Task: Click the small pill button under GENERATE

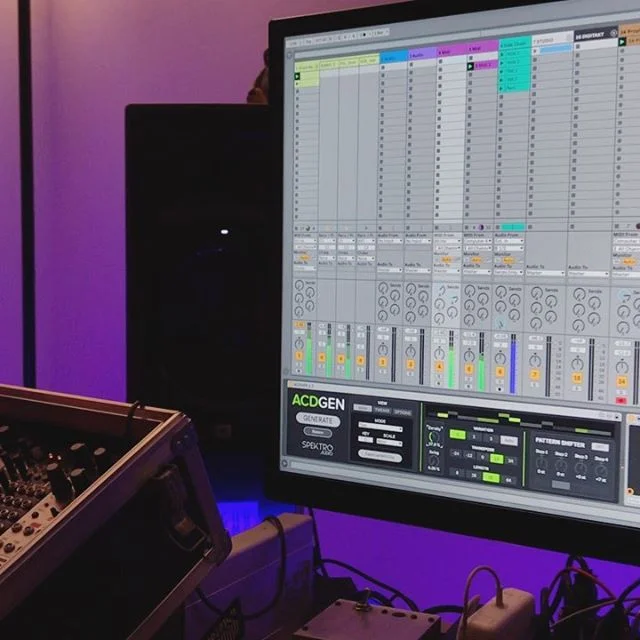Action: point(318,431)
